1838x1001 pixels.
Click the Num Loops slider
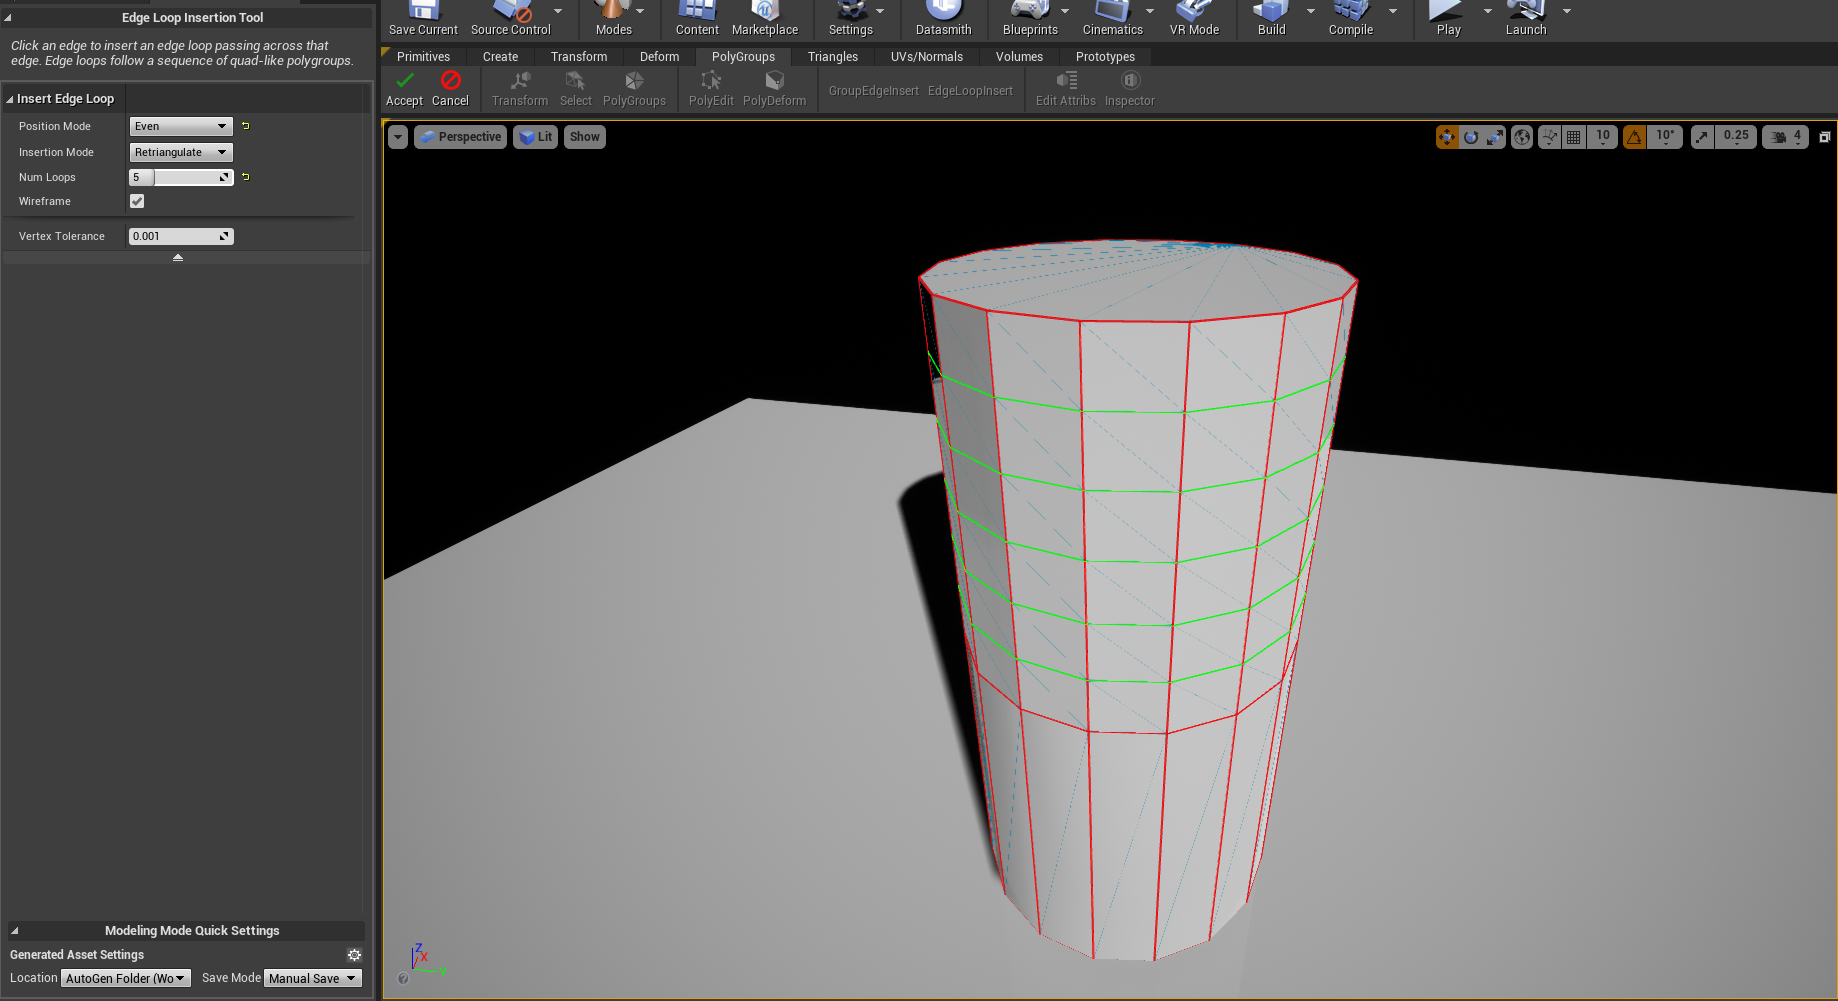pyautogui.click(x=181, y=177)
